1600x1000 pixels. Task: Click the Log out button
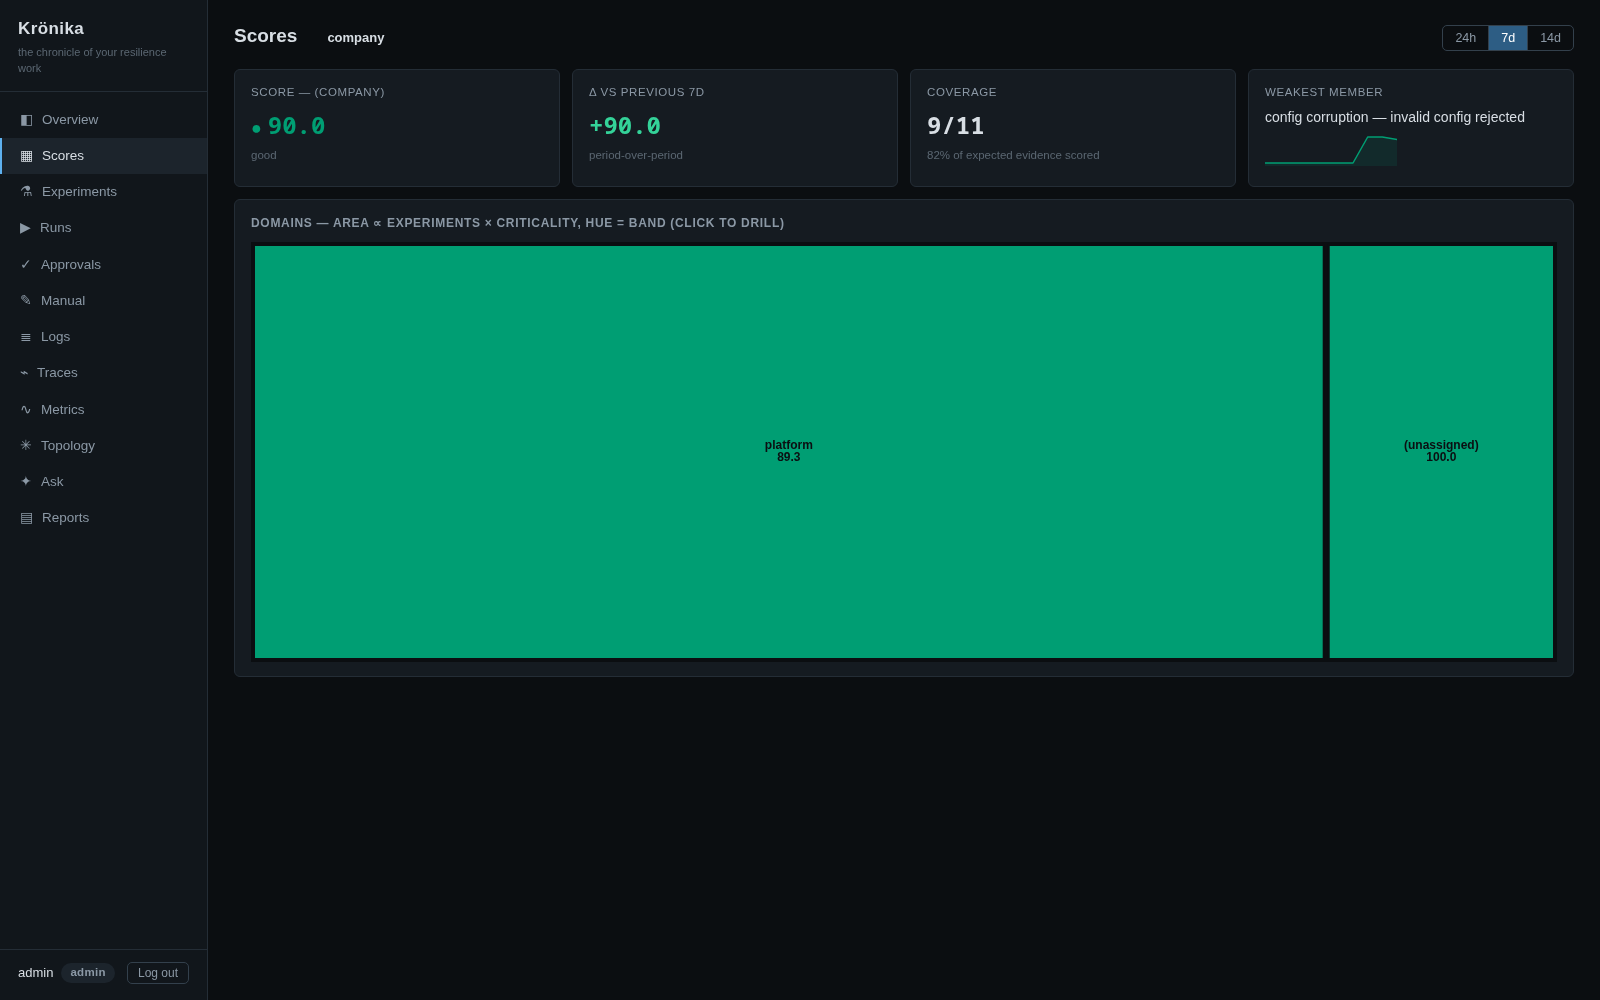(158, 973)
